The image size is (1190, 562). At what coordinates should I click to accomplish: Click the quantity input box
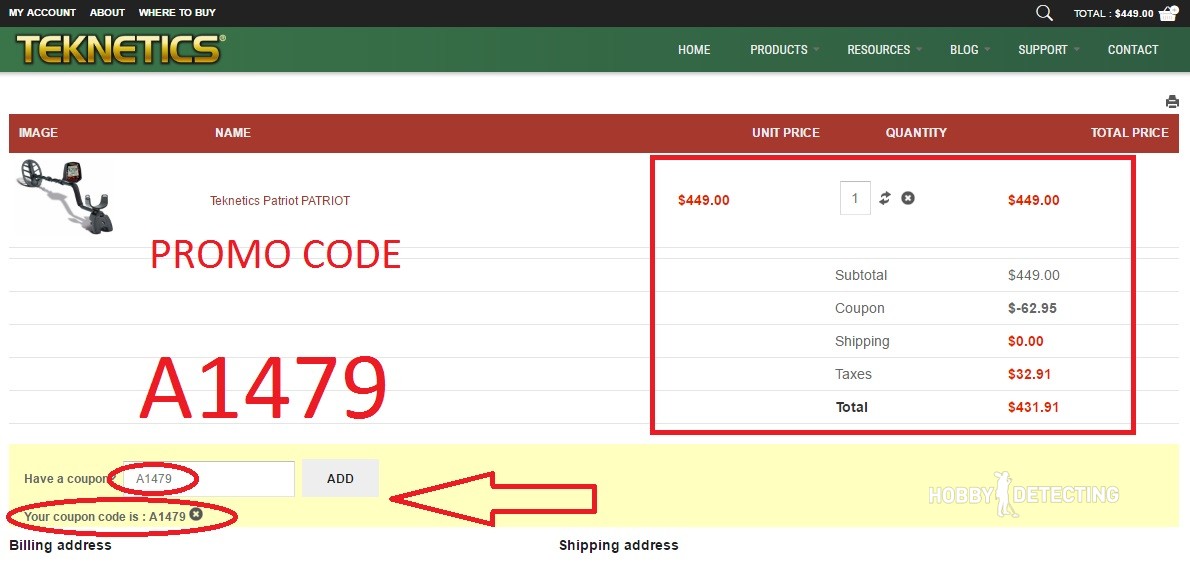click(x=855, y=198)
